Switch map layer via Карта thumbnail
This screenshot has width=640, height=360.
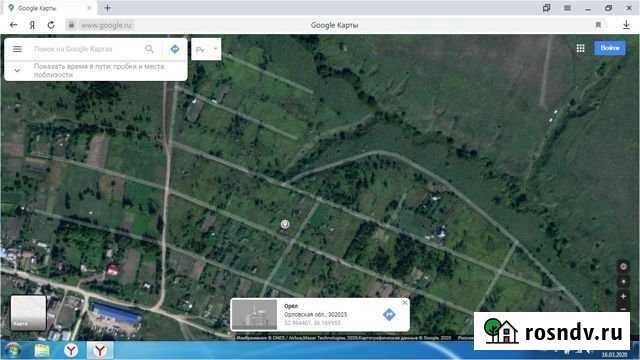pos(28,313)
